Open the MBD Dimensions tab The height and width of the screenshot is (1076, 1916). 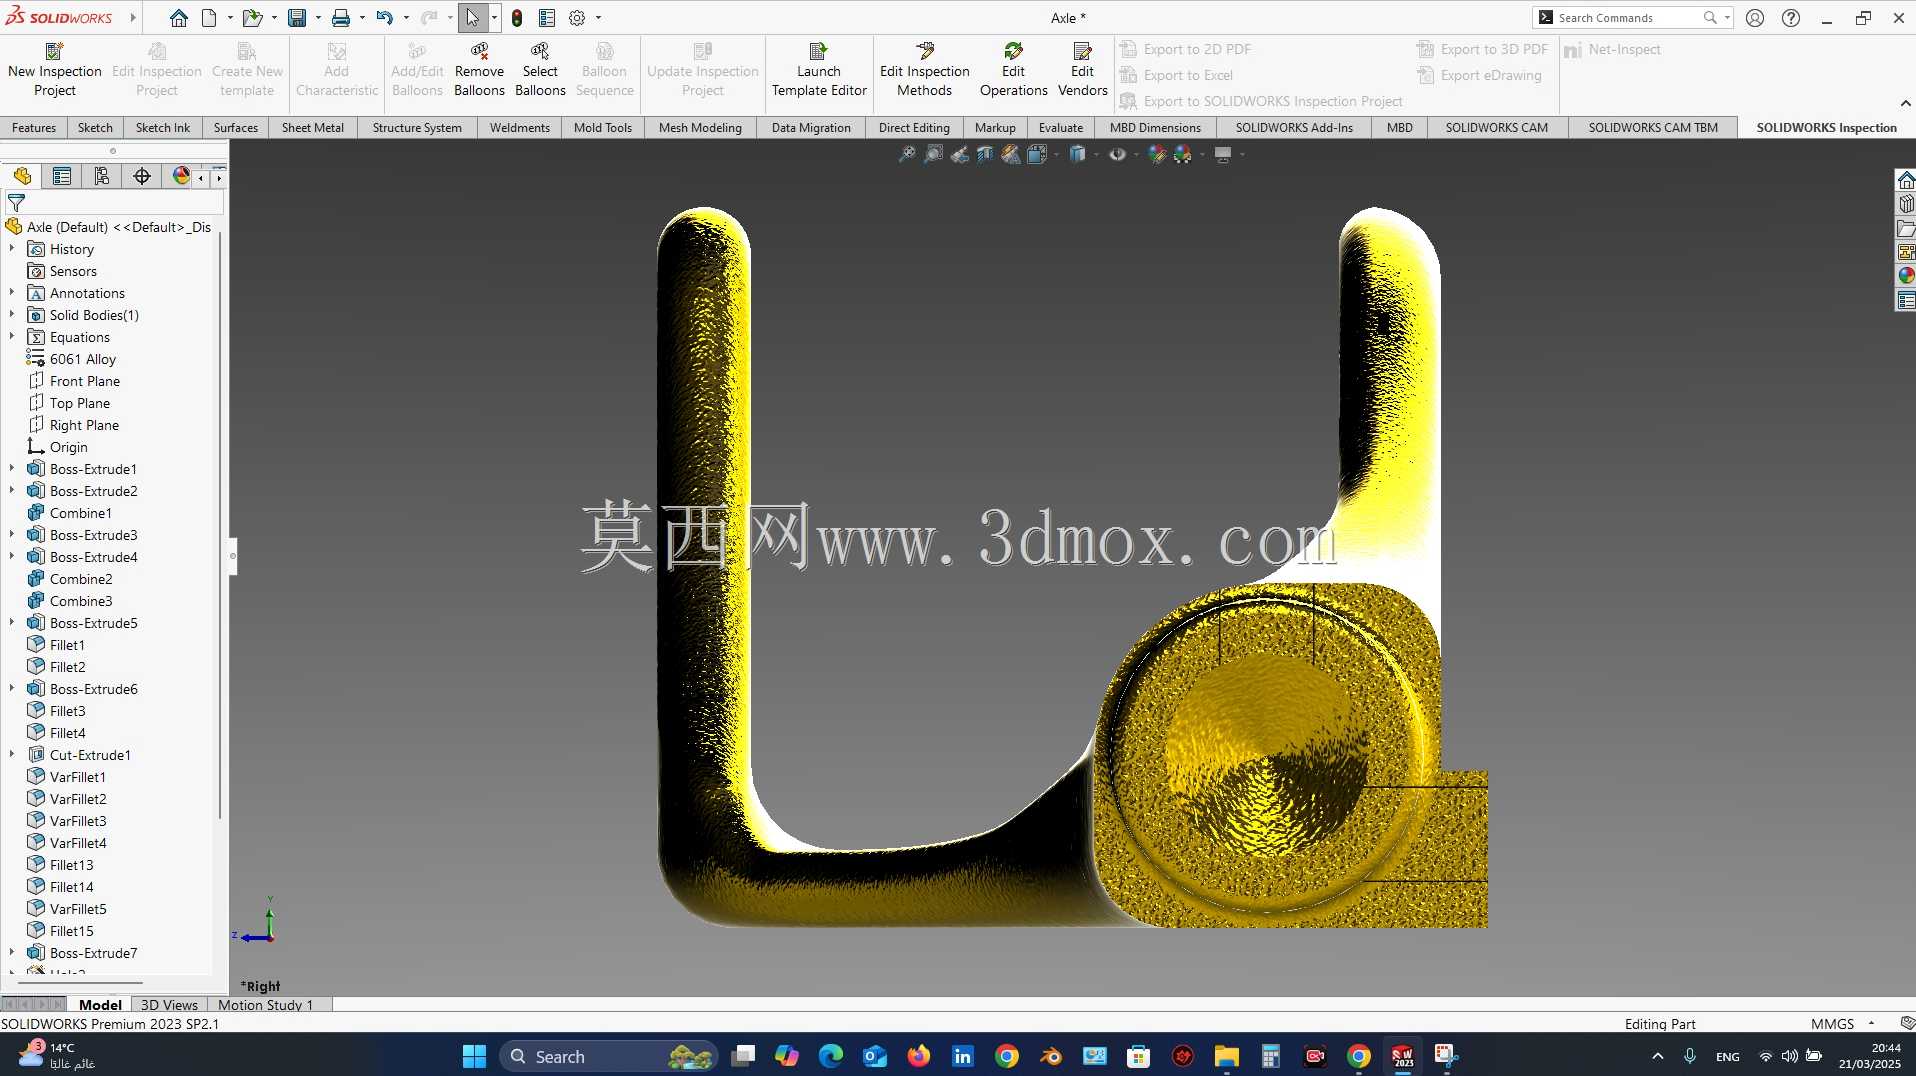(1155, 128)
